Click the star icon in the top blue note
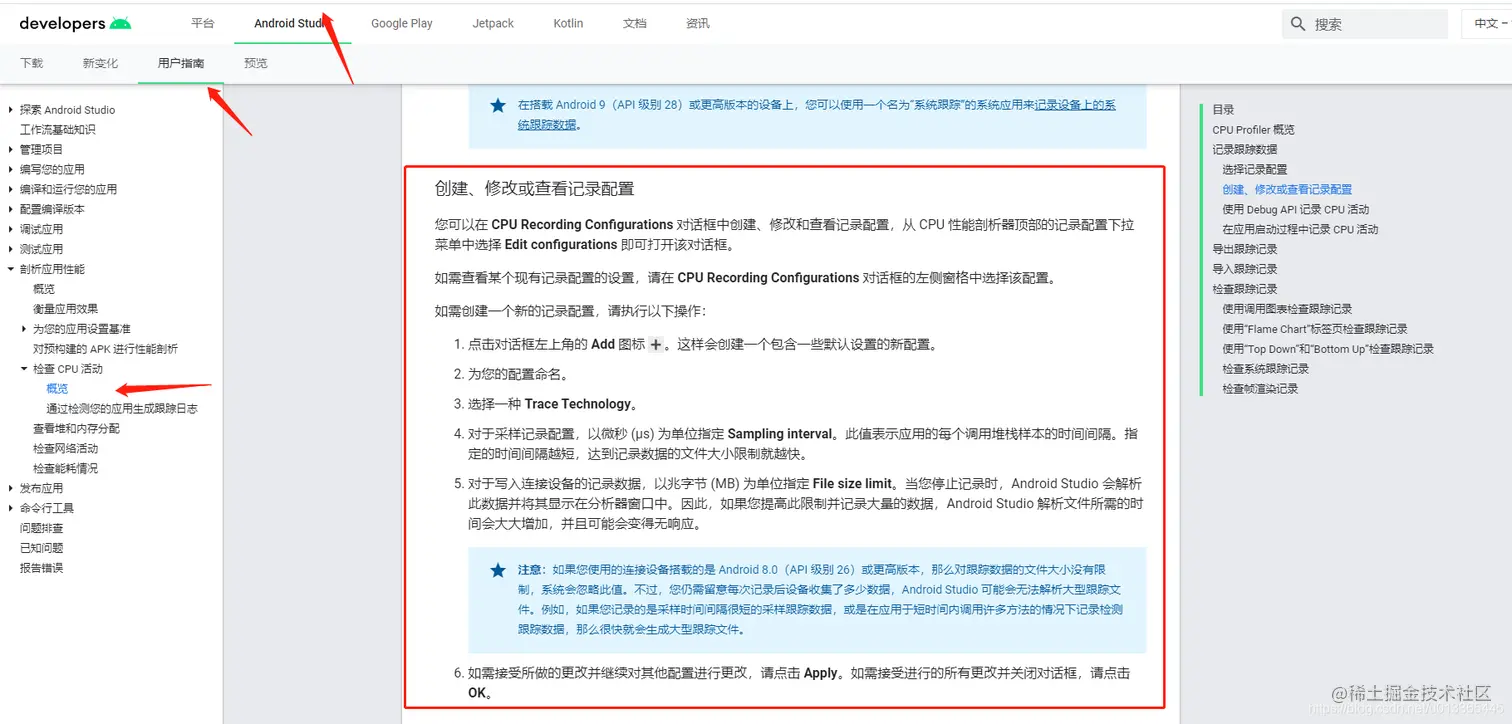The width and height of the screenshot is (1512, 724). point(497,105)
